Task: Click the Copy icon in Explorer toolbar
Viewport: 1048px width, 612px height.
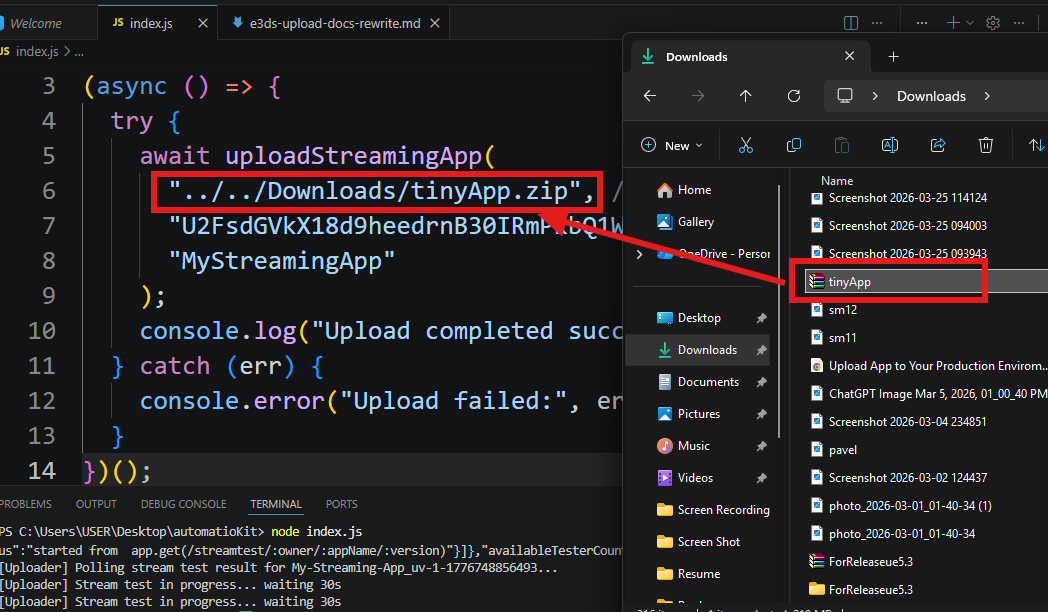Action: (794, 145)
